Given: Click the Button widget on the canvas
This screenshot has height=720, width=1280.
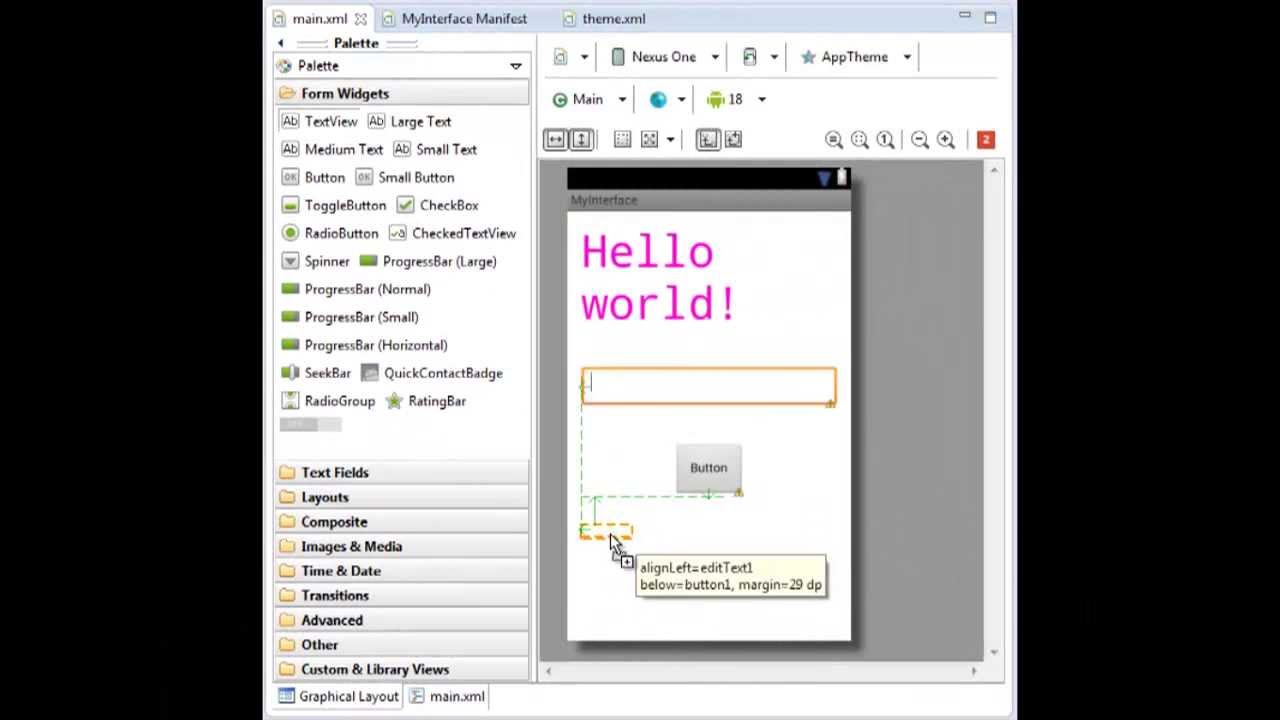Looking at the screenshot, I should pyautogui.click(x=708, y=468).
